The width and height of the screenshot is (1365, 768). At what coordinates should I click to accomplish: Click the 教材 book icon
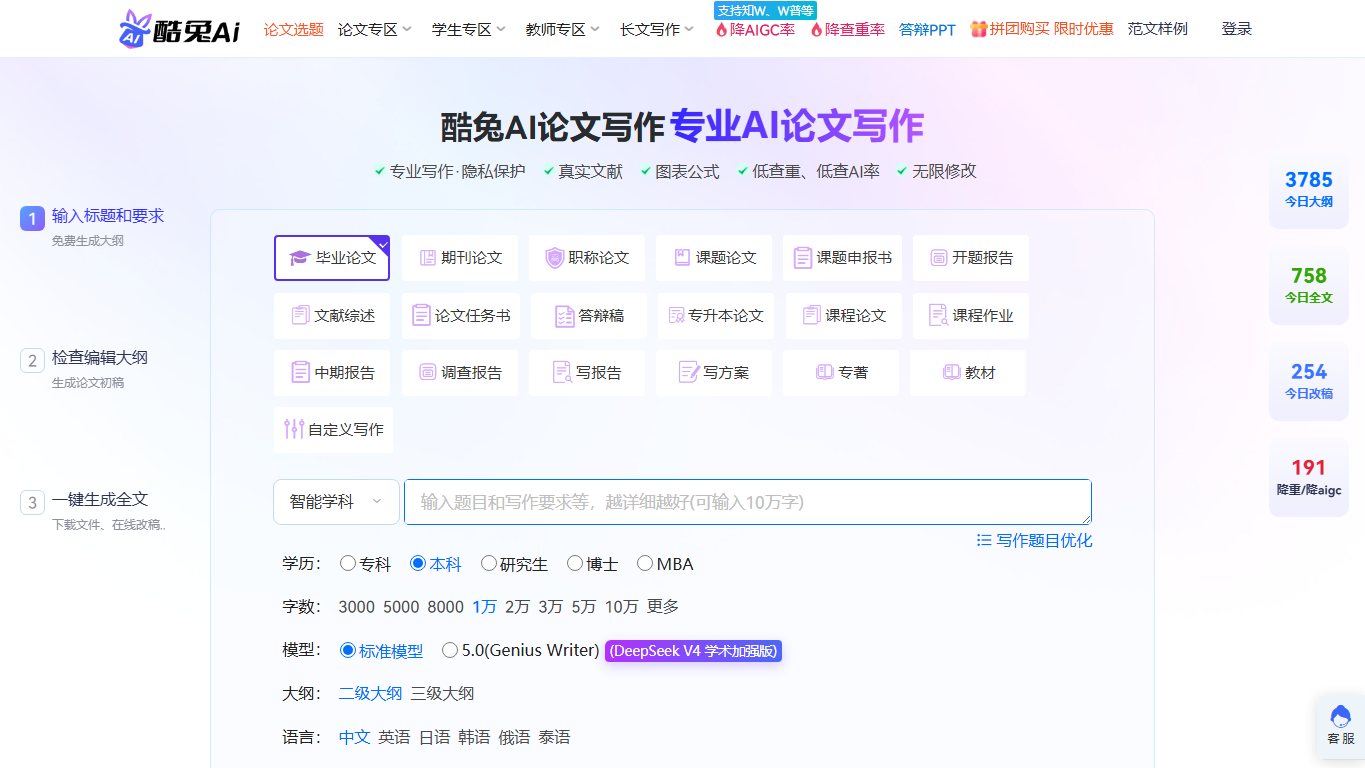coord(952,372)
